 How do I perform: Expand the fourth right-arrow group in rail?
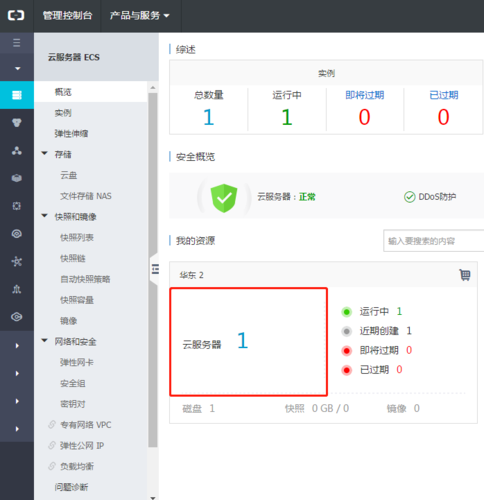point(17,429)
